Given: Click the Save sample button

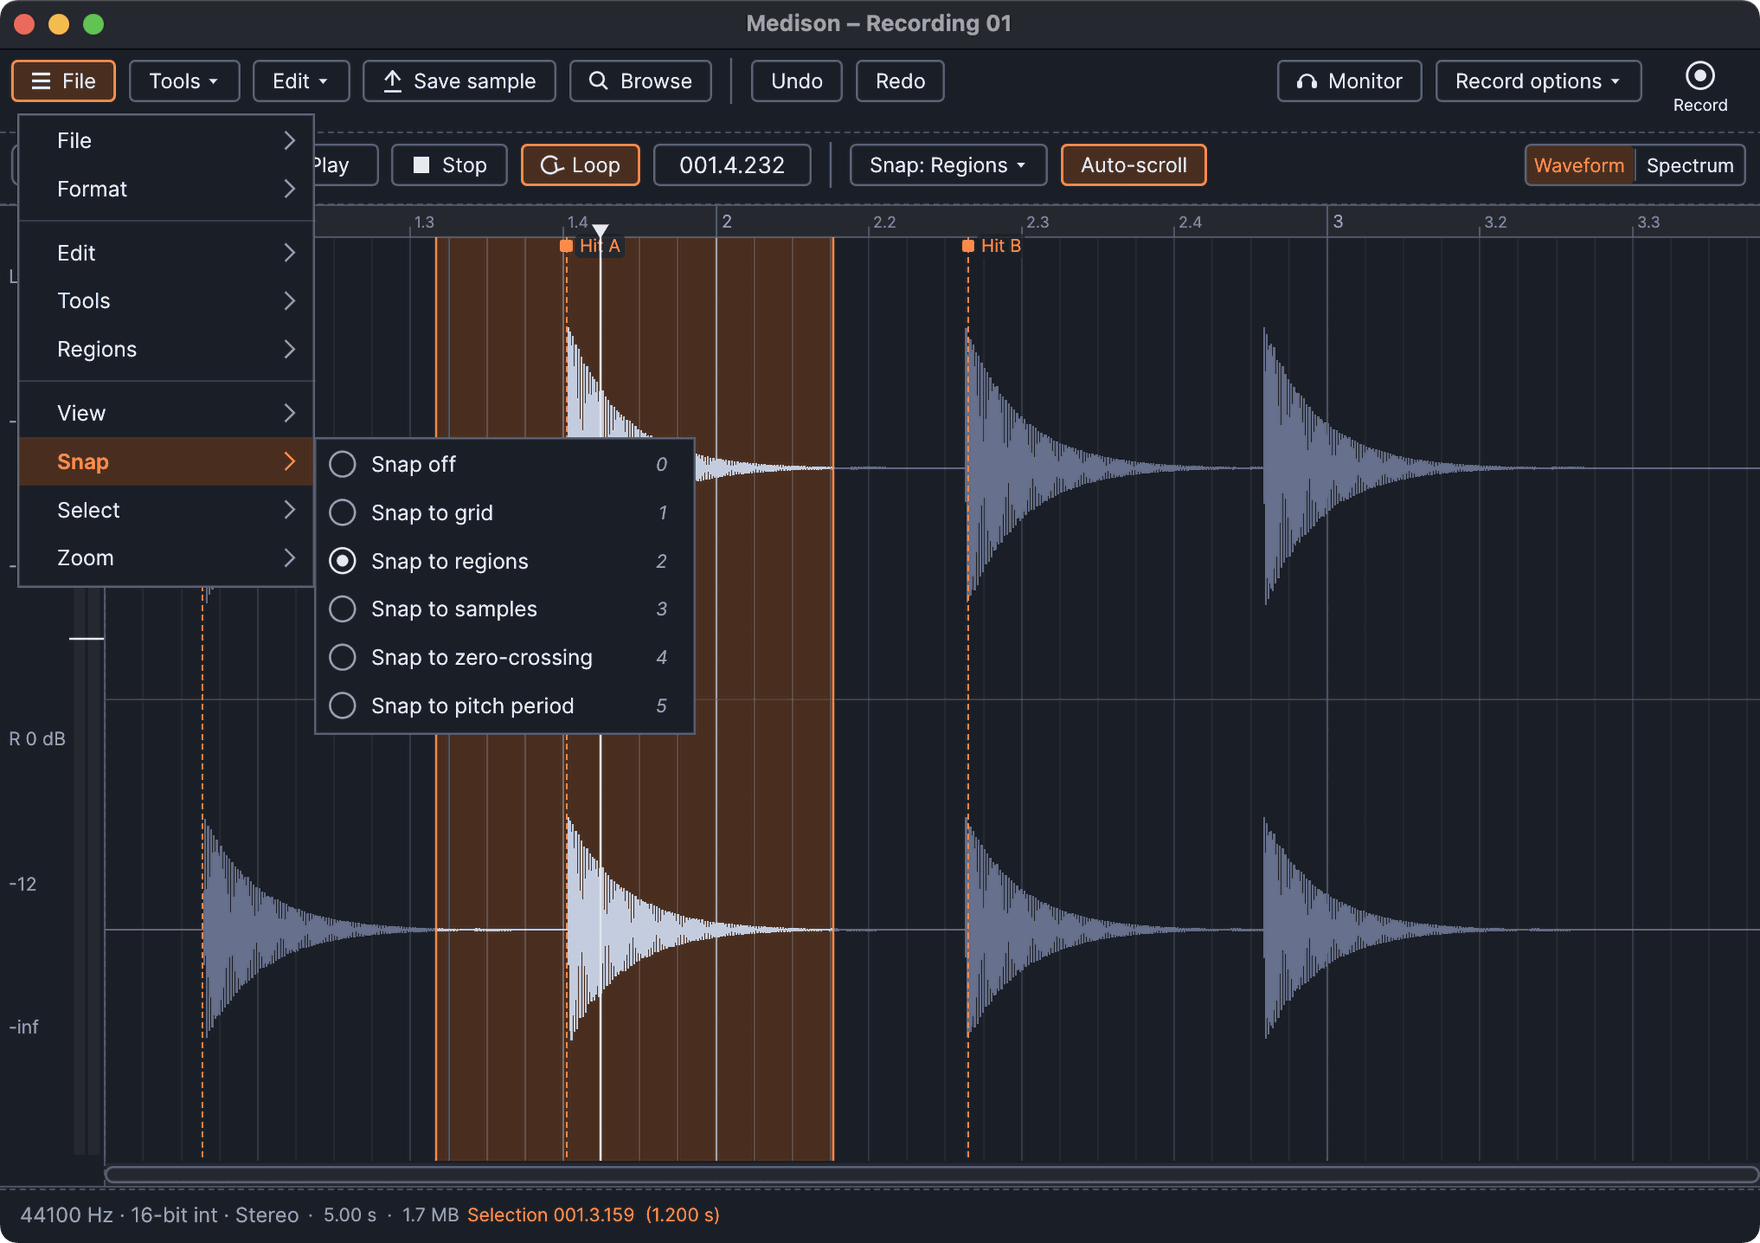Looking at the screenshot, I should (459, 81).
